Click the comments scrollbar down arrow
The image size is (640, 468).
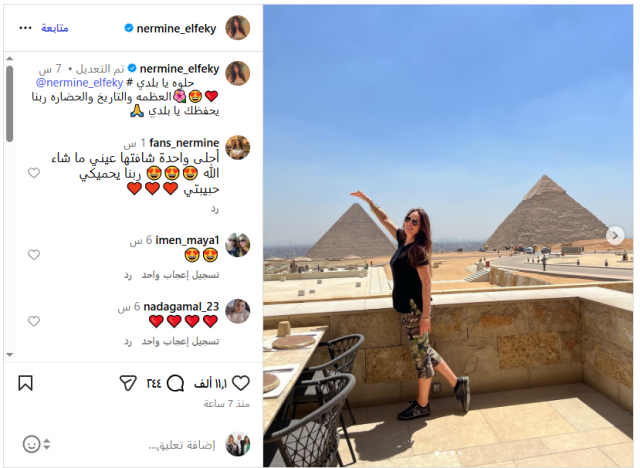pyautogui.click(x=10, y=355)
